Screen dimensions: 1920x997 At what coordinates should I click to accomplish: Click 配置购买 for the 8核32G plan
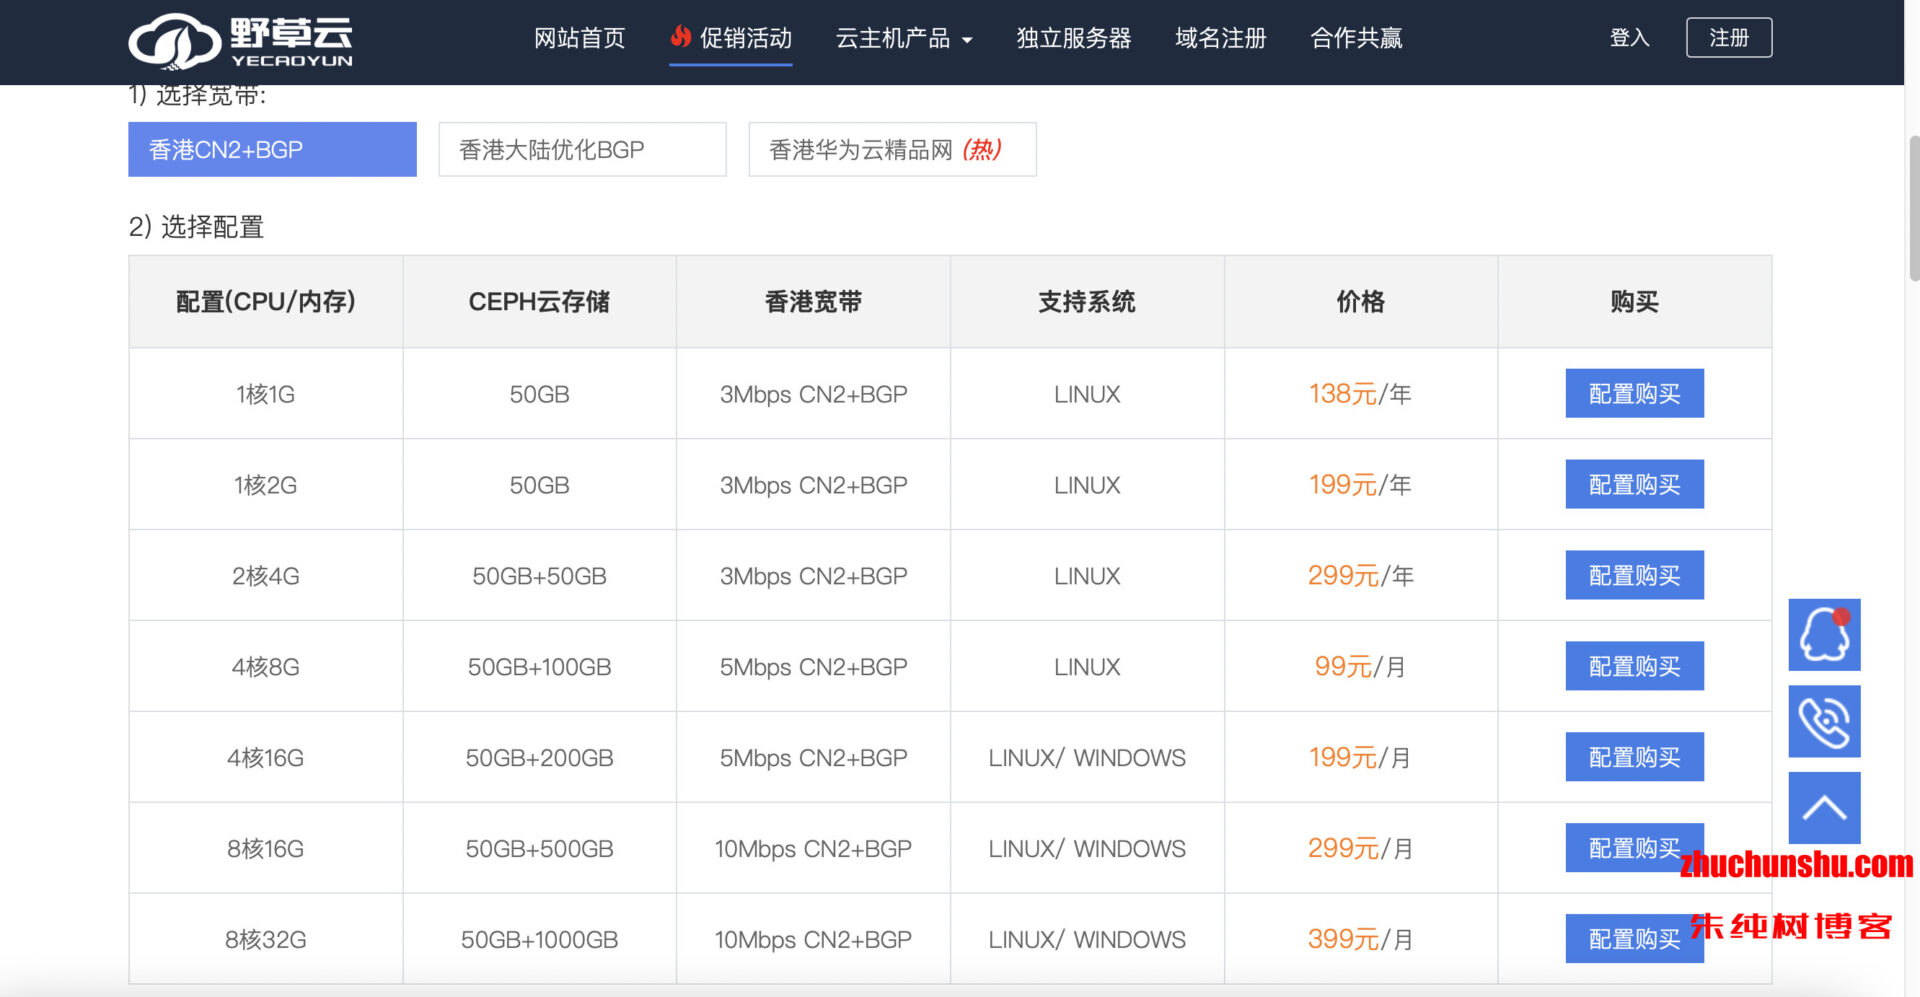click(1634, 940)
